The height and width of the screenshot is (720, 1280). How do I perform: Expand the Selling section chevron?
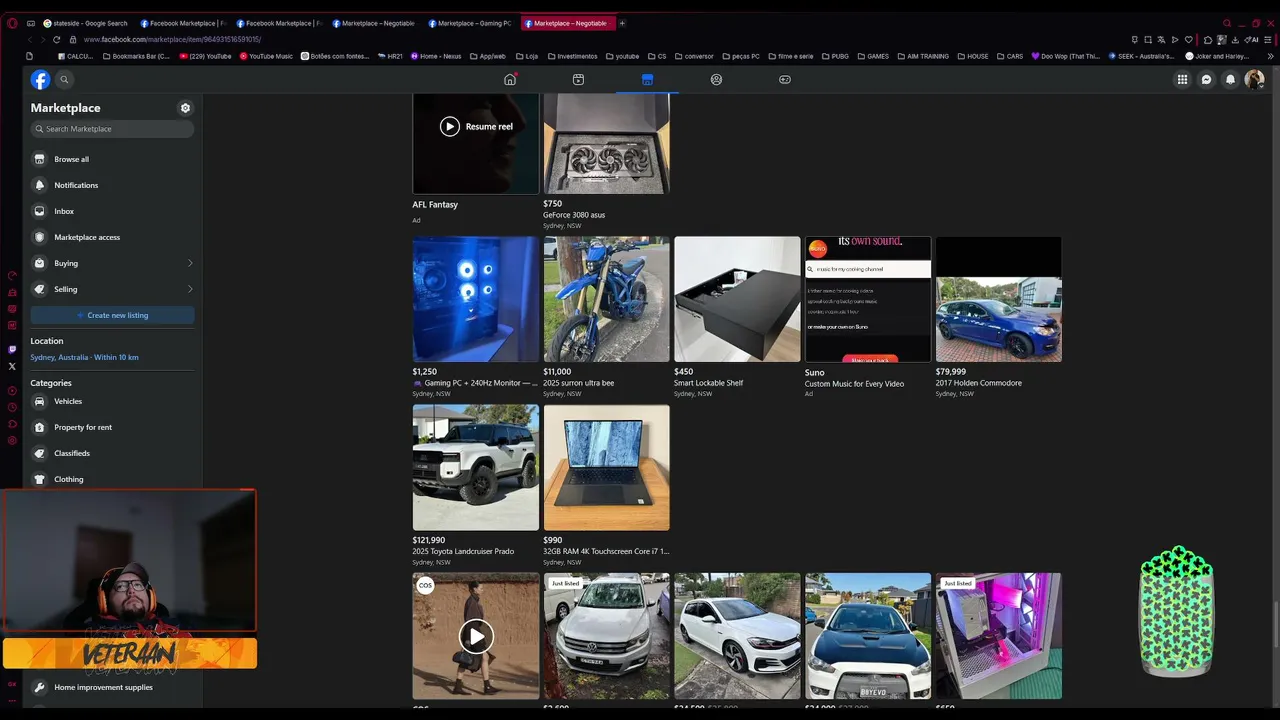[x=190, y=289]
